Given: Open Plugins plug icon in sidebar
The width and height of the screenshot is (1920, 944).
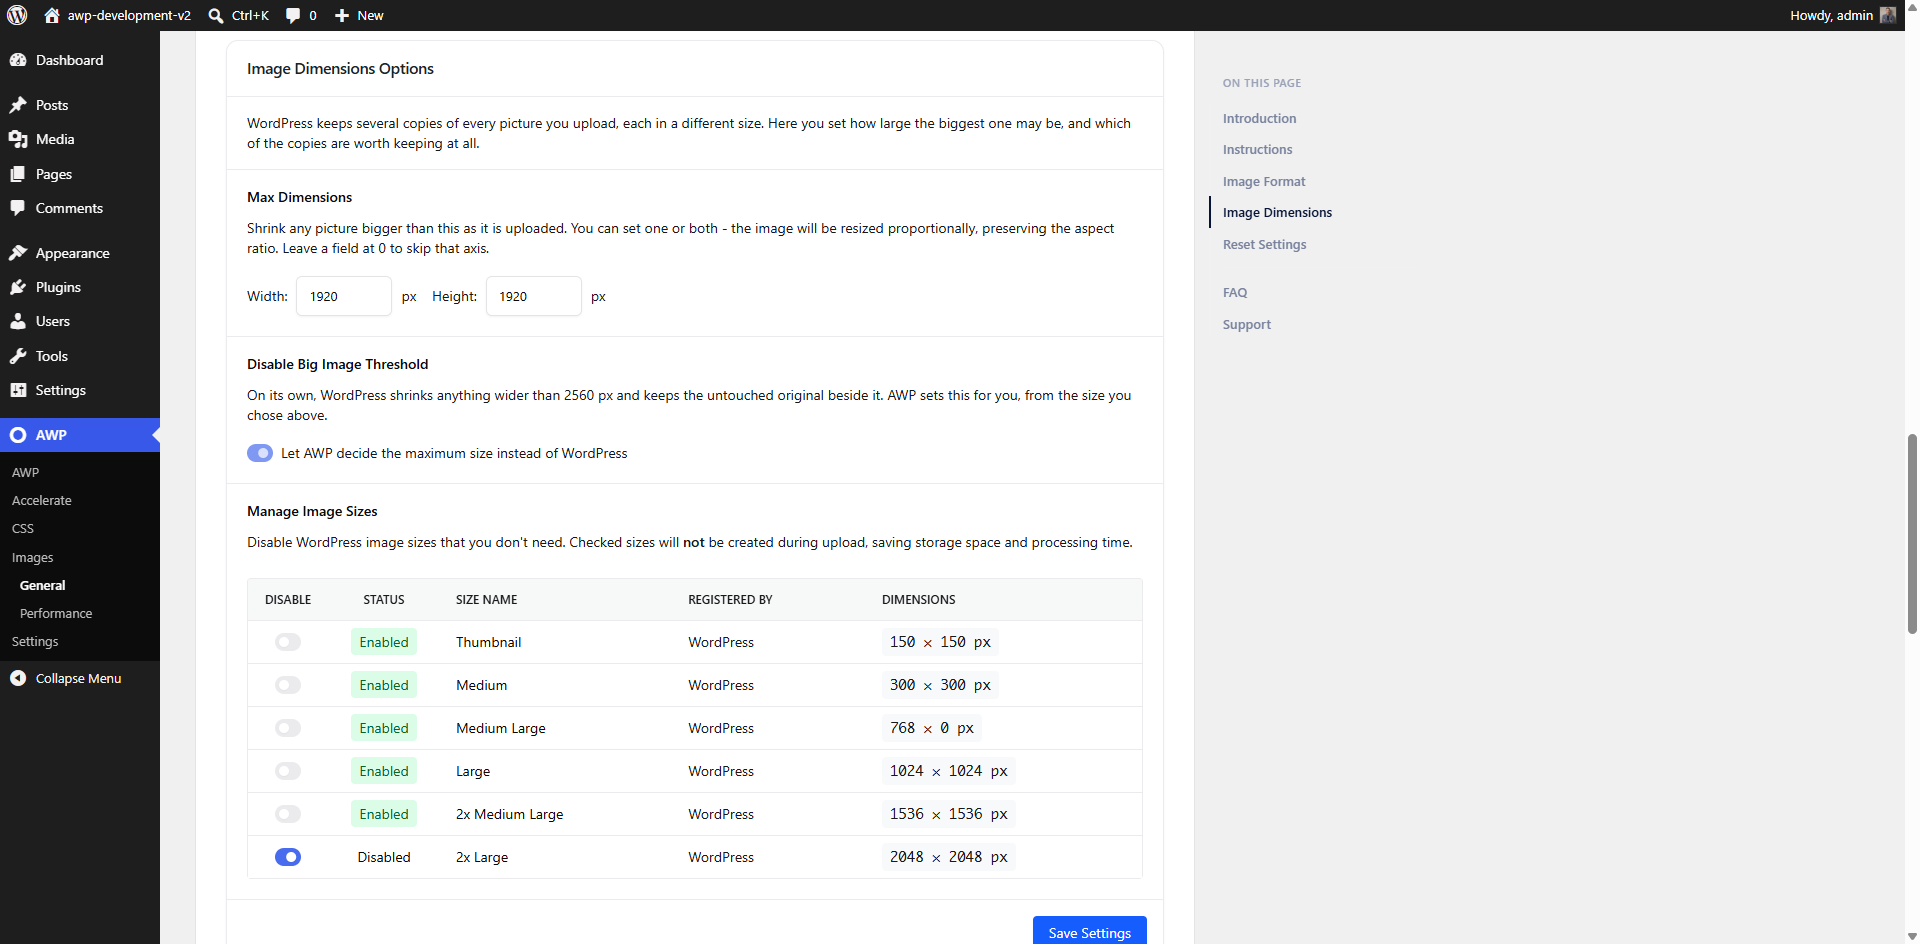Looking at the screenshot, I should pos(18,287).
